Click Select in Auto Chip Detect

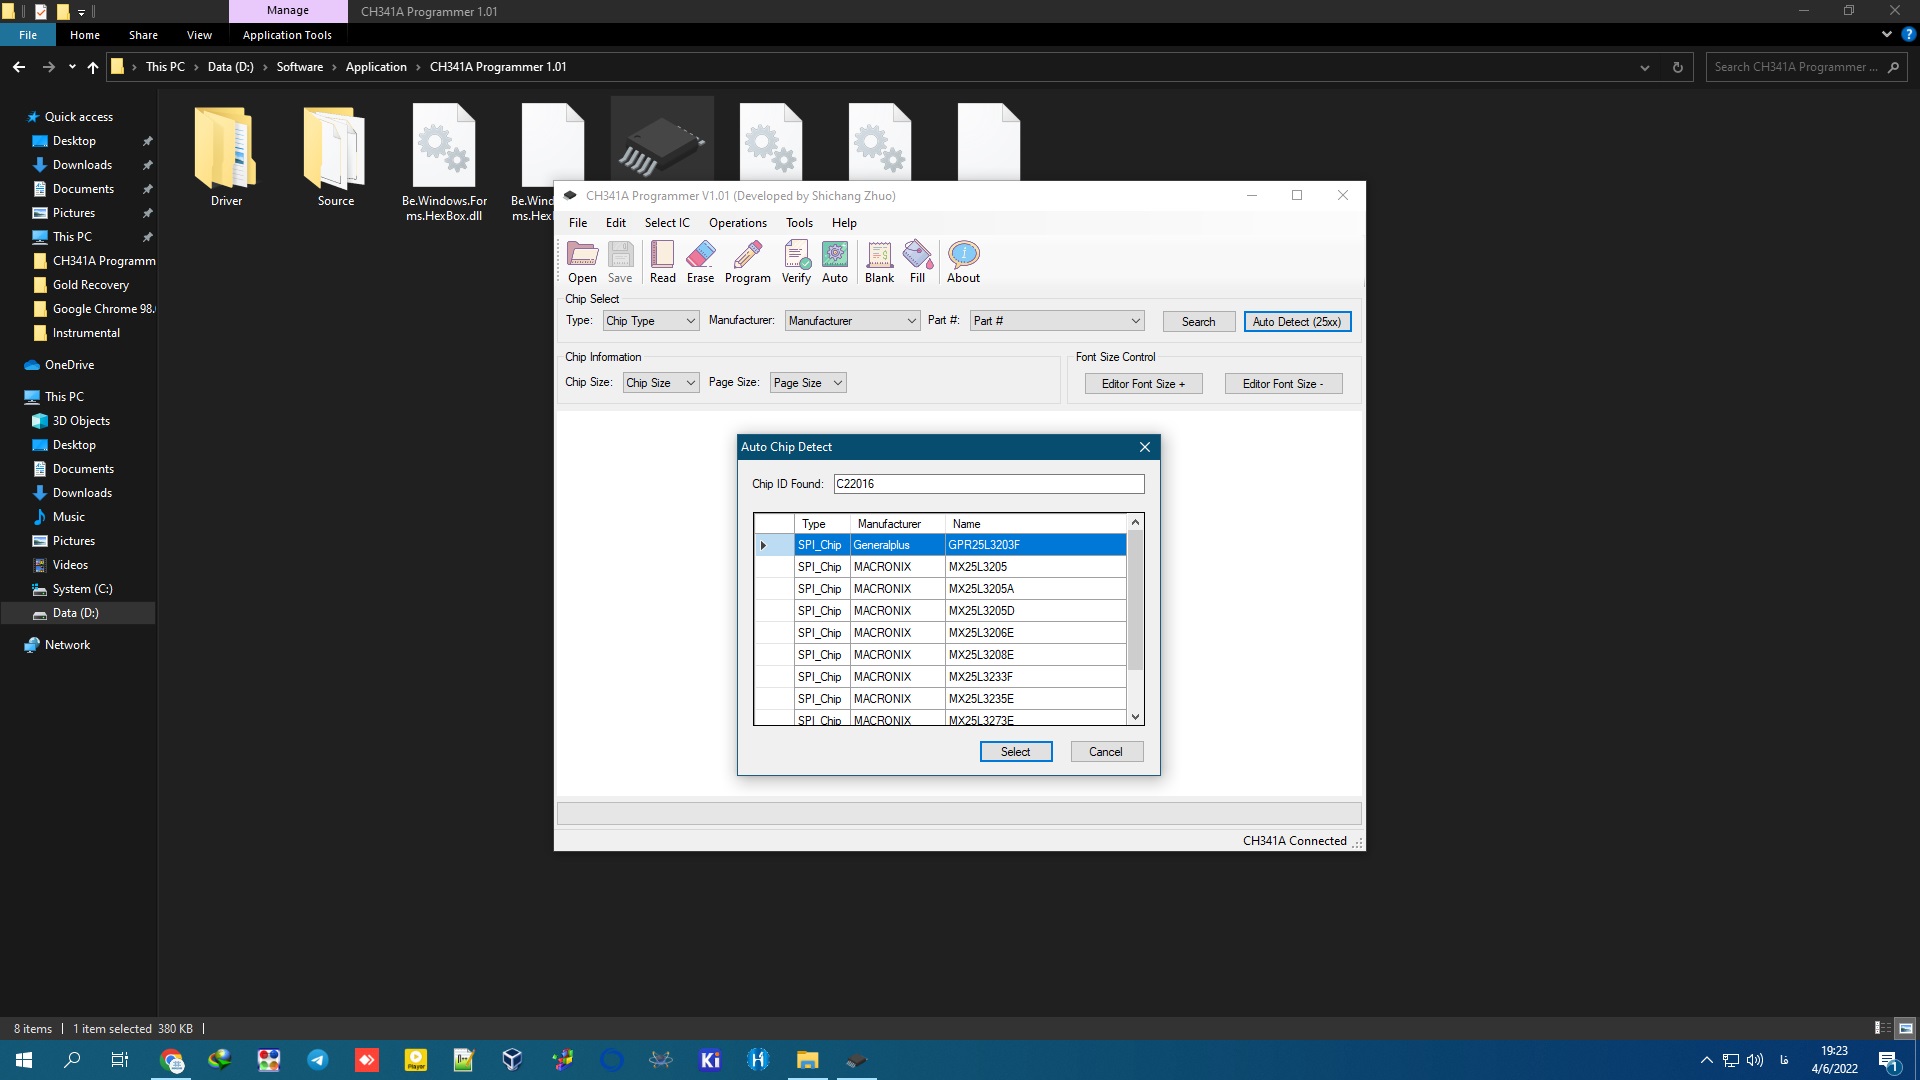1015,752
